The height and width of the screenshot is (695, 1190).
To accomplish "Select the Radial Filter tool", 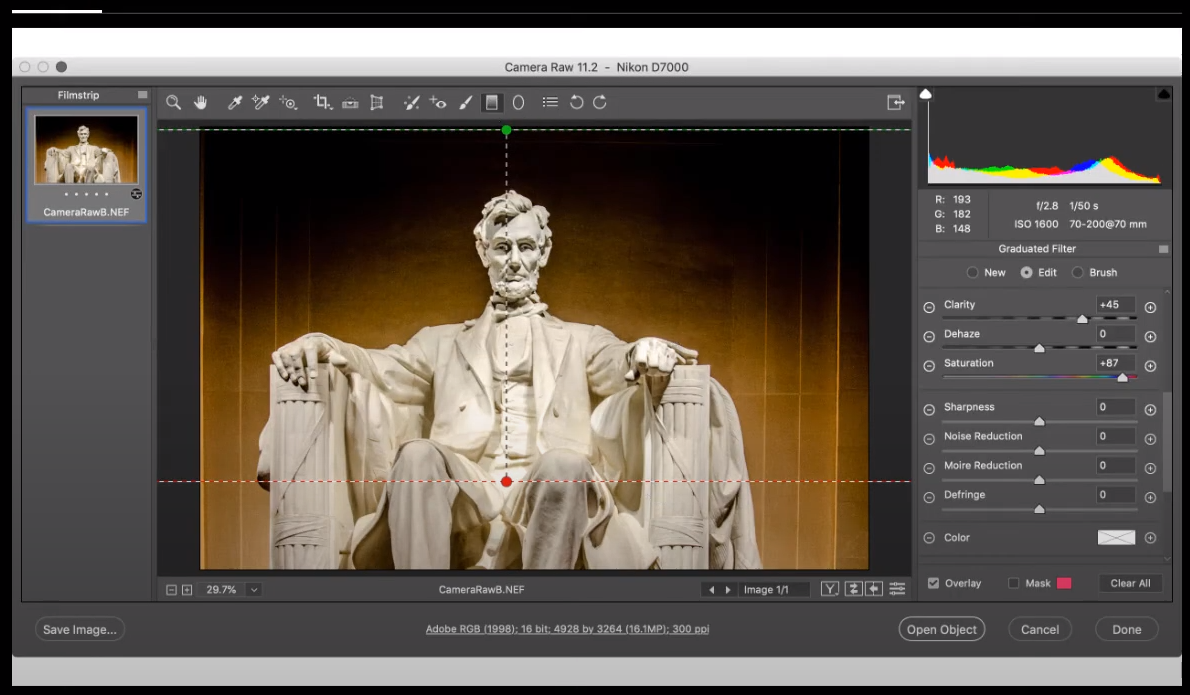I will [518, 102].
